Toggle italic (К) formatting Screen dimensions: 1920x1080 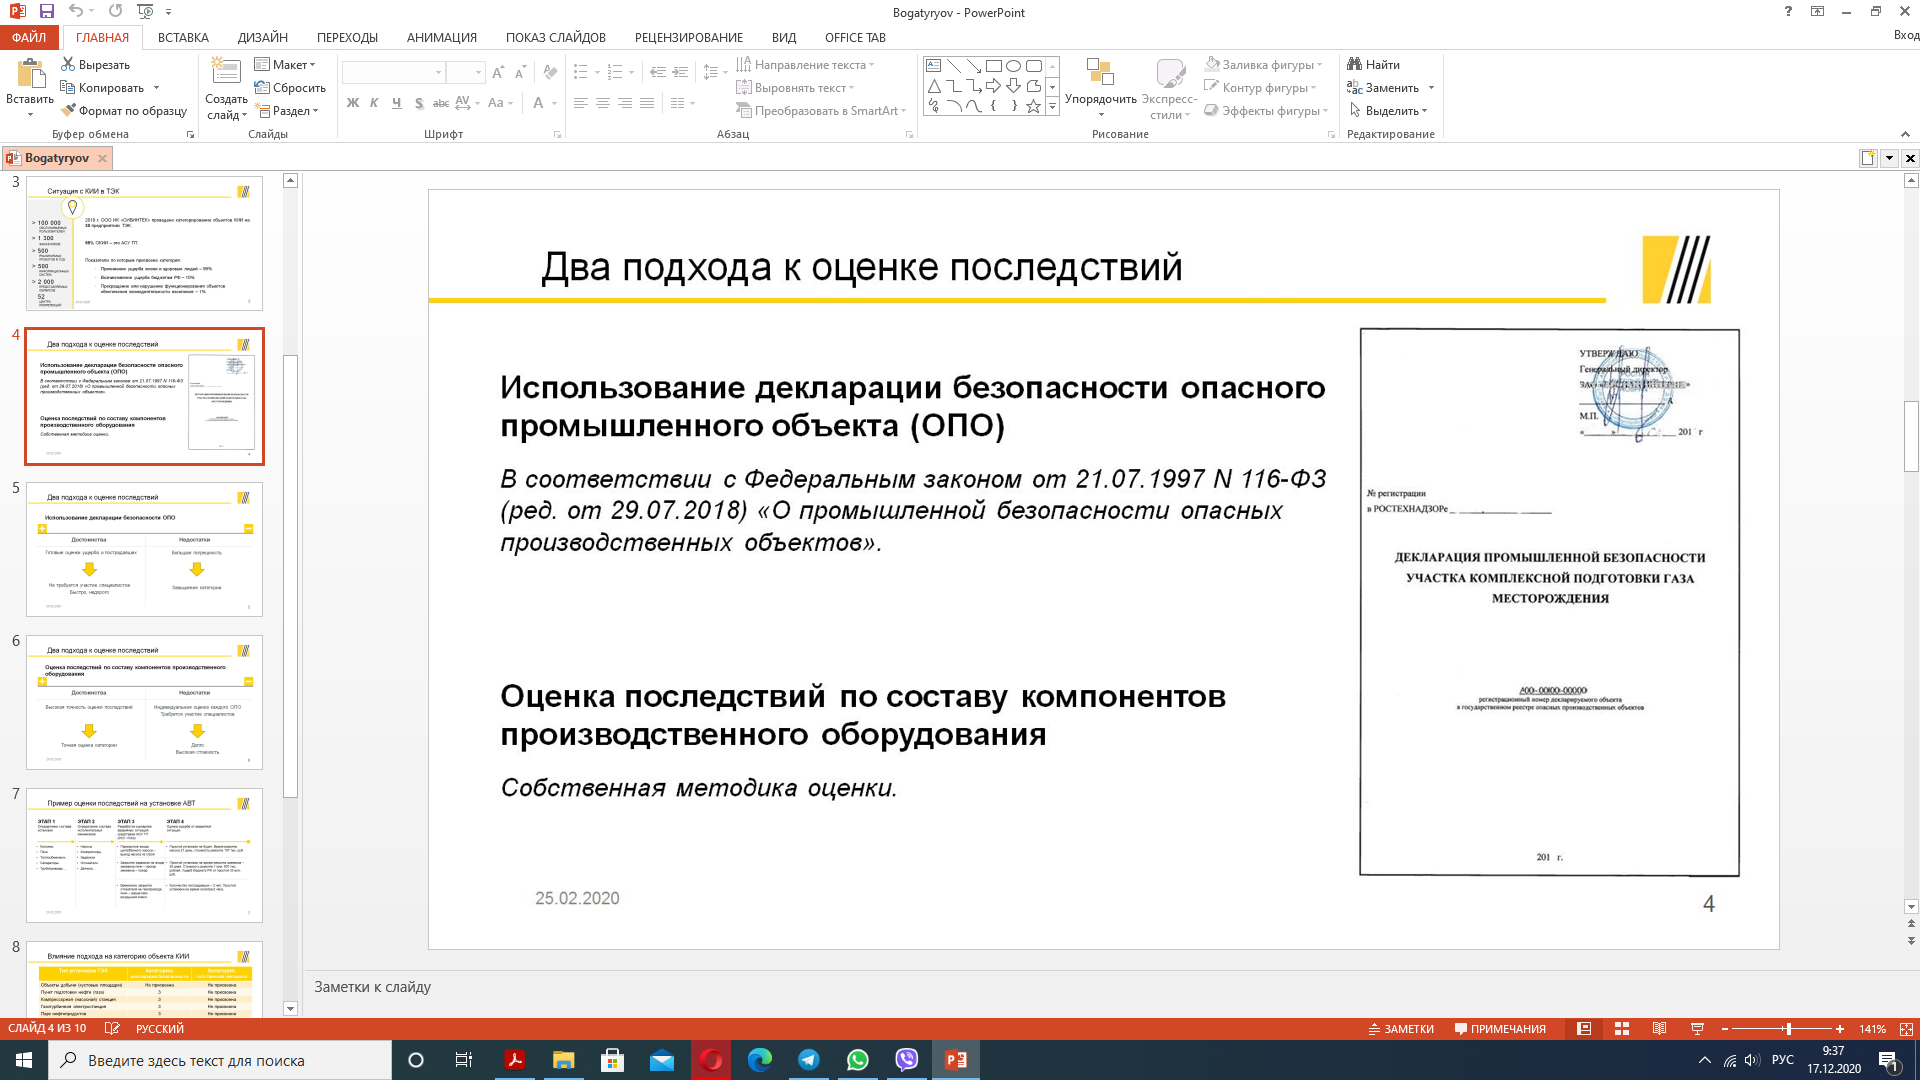pyautogui.click(x=374, y=103)
